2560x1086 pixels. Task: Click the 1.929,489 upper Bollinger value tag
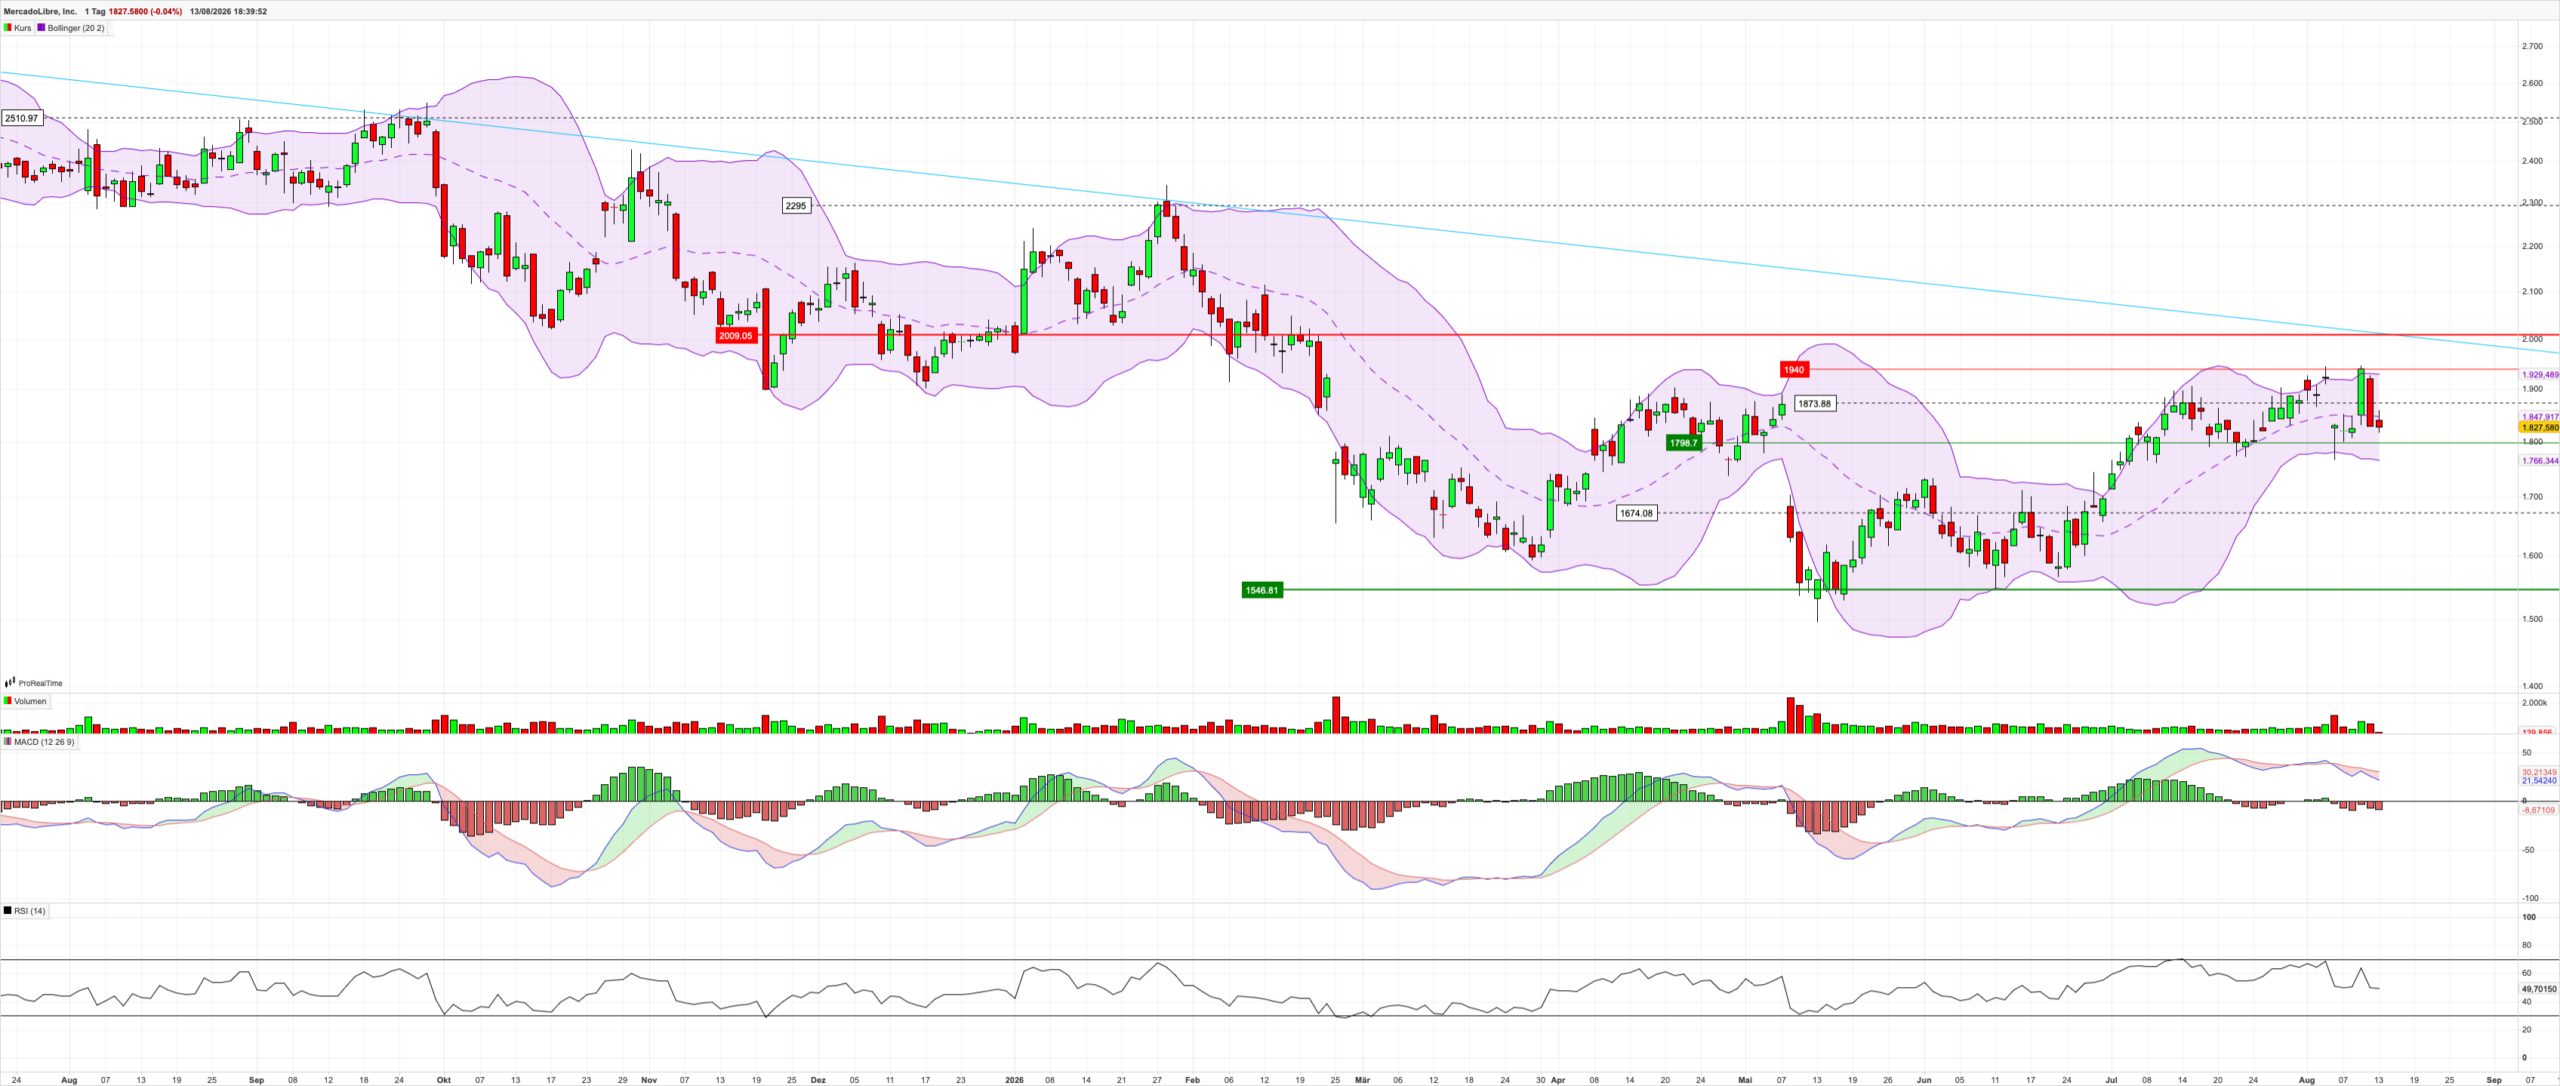2540,375
